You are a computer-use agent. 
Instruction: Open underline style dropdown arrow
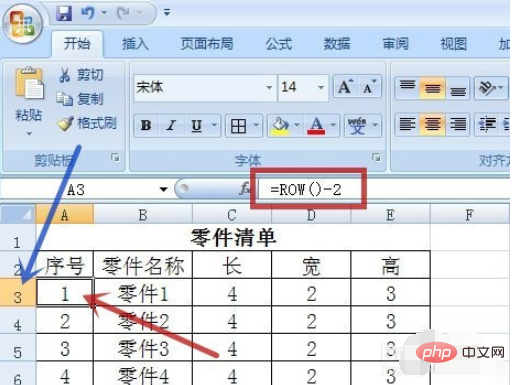click(x=214, y=126)
